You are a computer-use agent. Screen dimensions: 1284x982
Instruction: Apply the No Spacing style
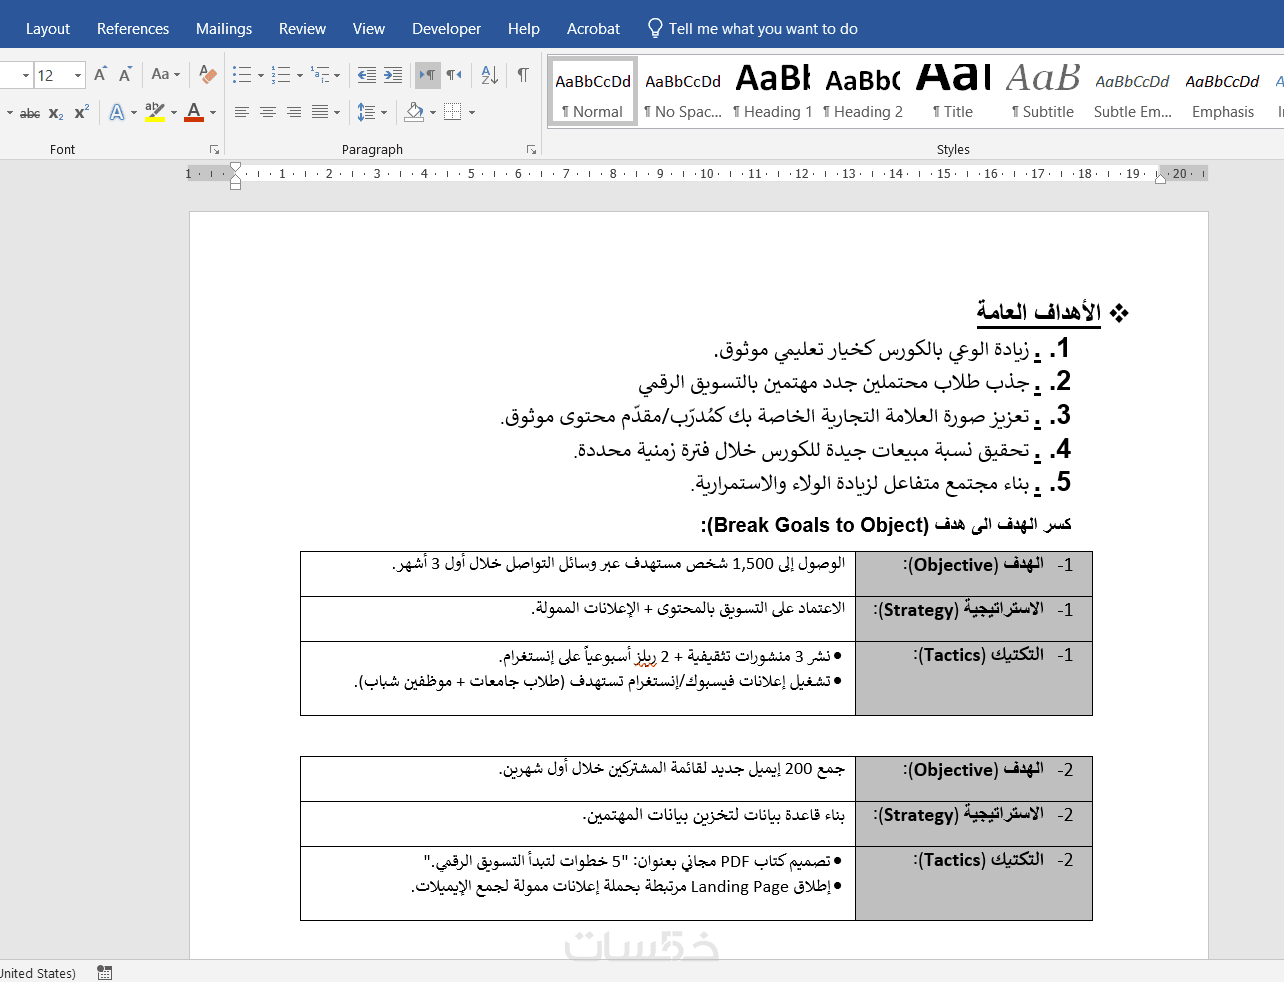click(x=683, y=91)
